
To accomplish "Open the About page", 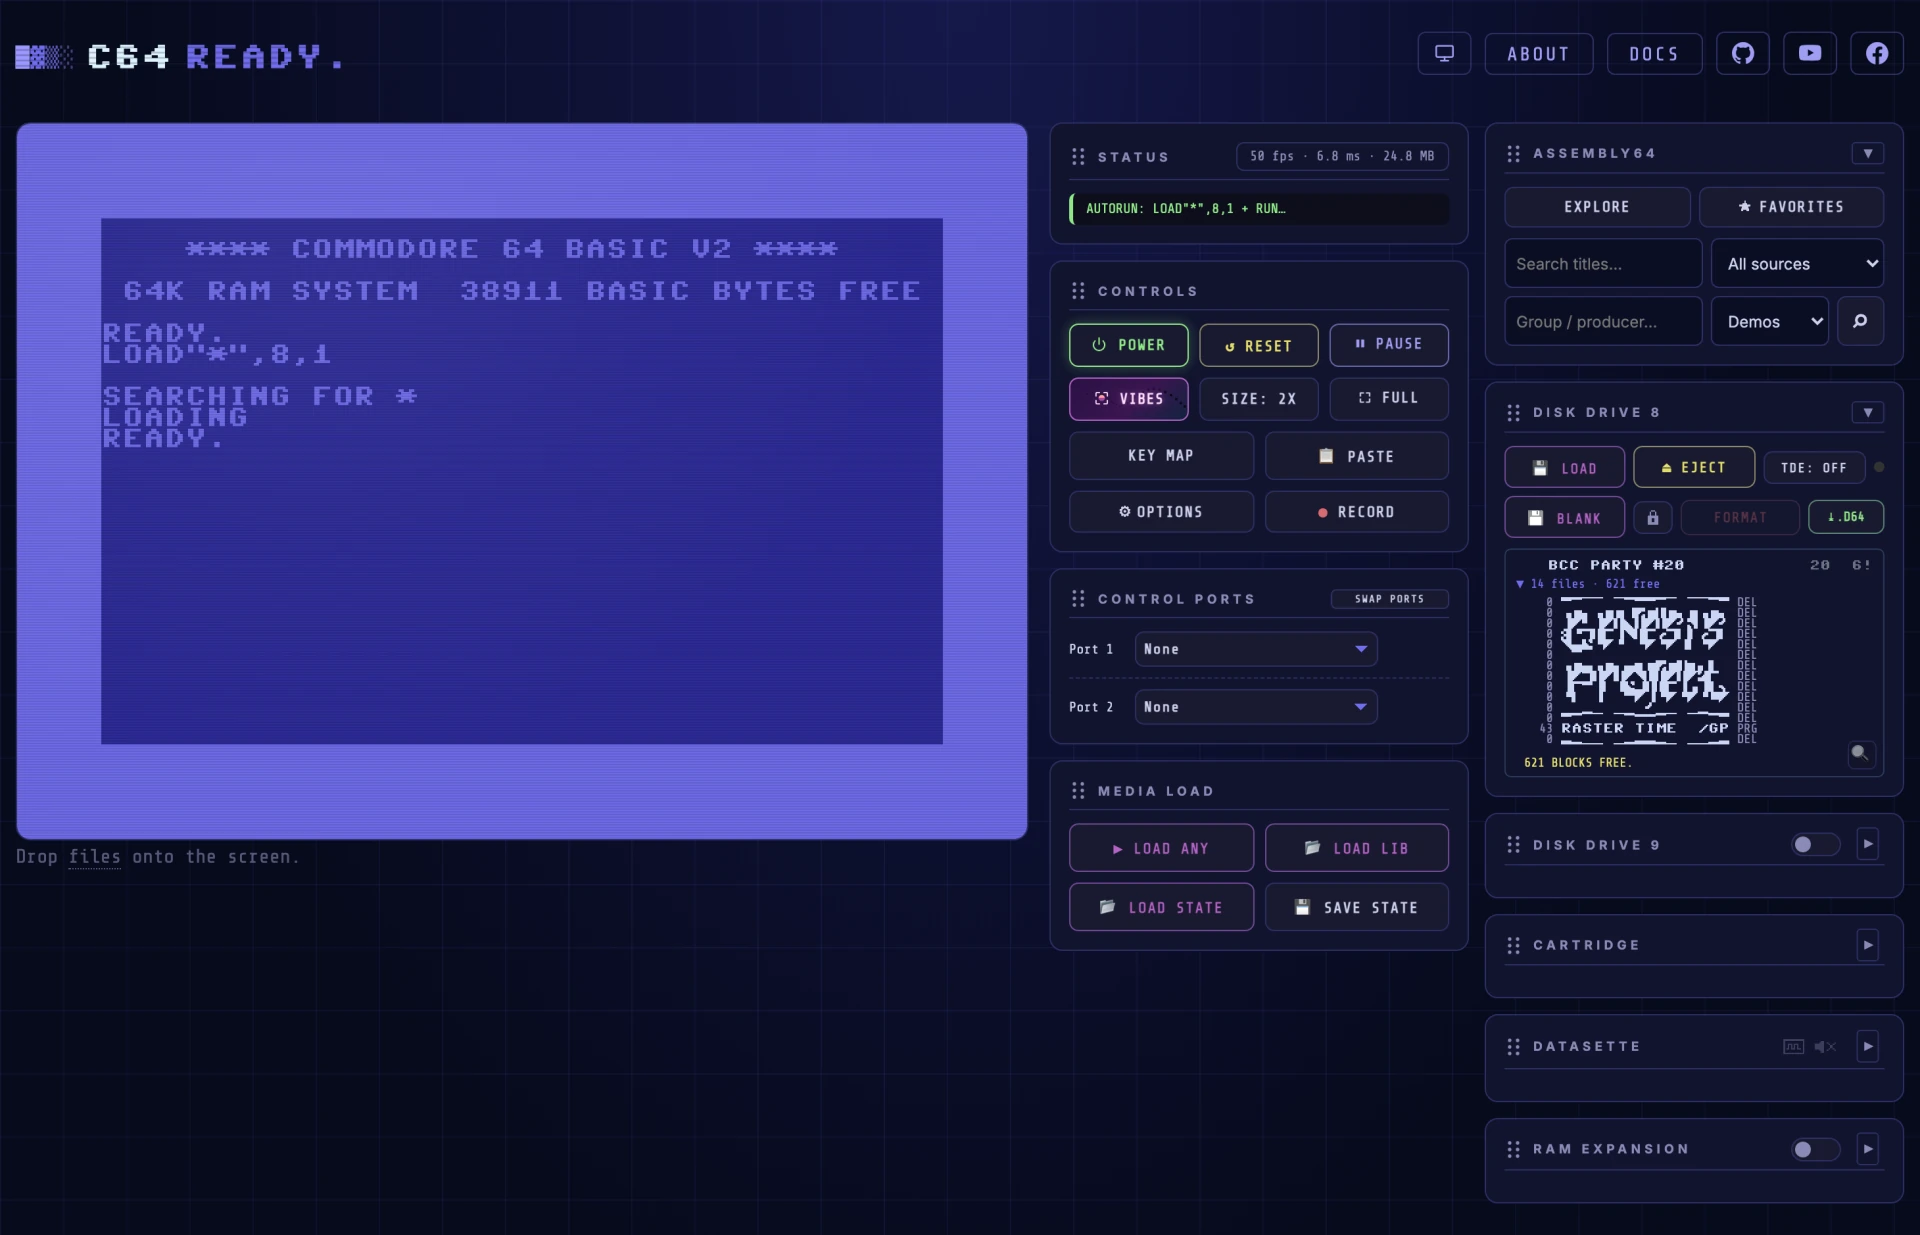I will (1539, 54).
